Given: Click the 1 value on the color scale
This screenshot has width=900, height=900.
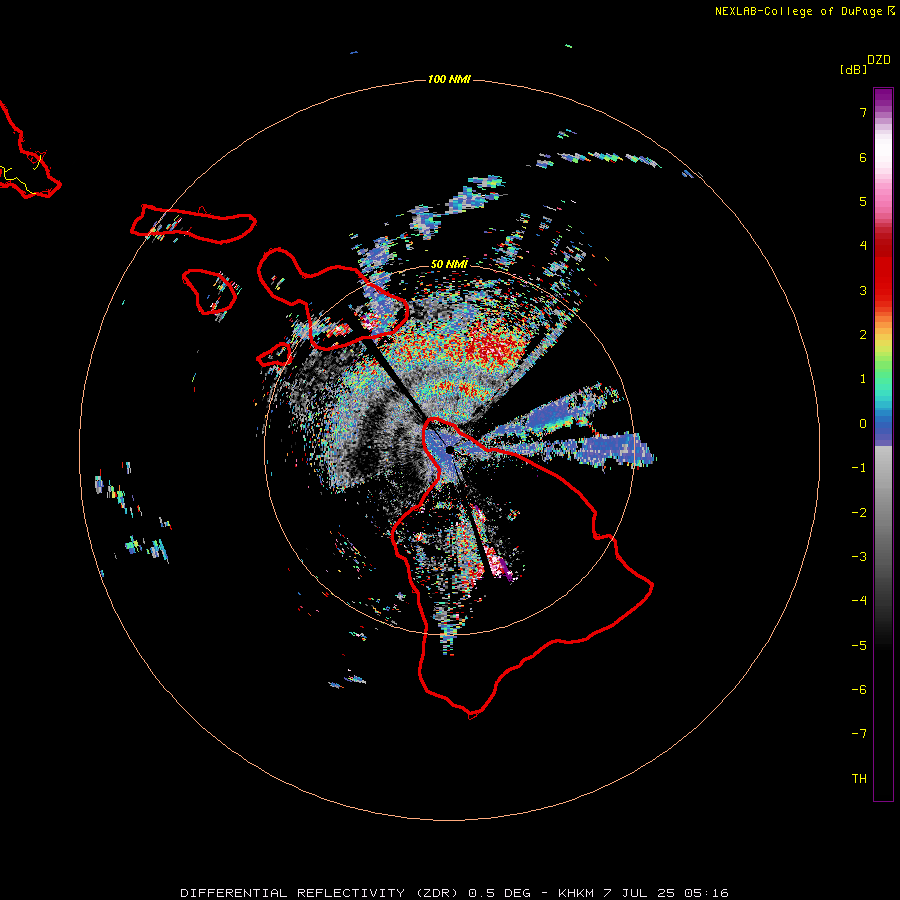Looking at the screenshot, I should pos(863,379).
